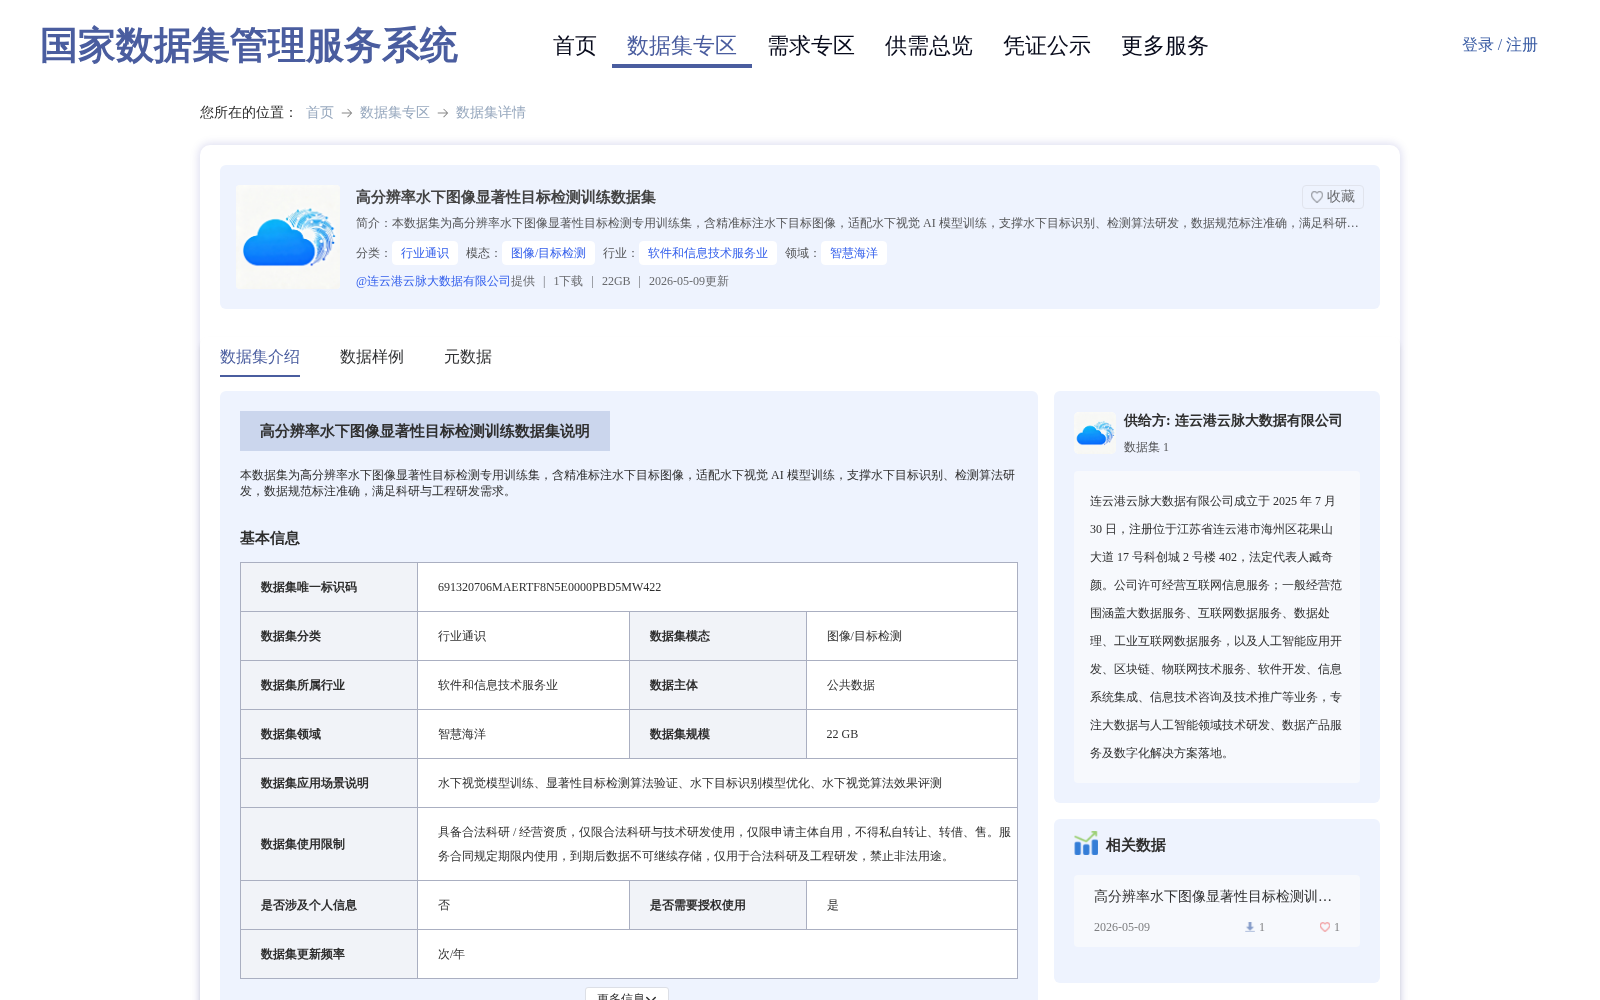Screen dimensions: 1600x1000
Task: Open the dataset cloud logo thumbnail
Action: tap(288, 237)
